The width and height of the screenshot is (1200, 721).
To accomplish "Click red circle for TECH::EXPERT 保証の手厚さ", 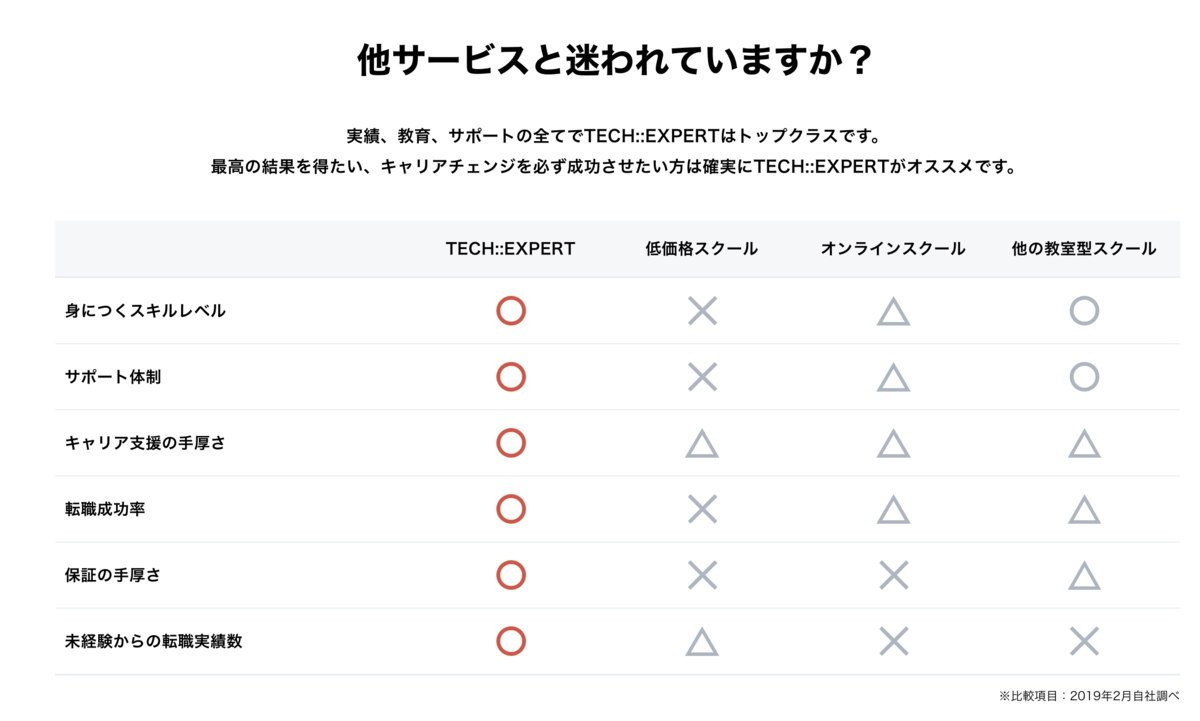I will (x=511, y=575).
